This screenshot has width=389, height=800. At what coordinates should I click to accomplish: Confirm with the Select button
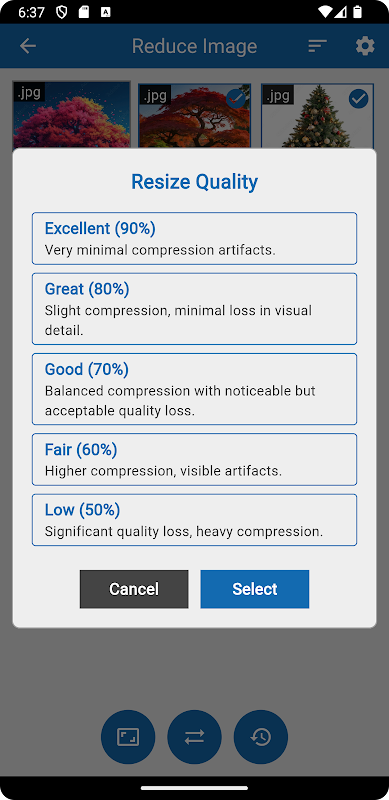click(255, 589)
